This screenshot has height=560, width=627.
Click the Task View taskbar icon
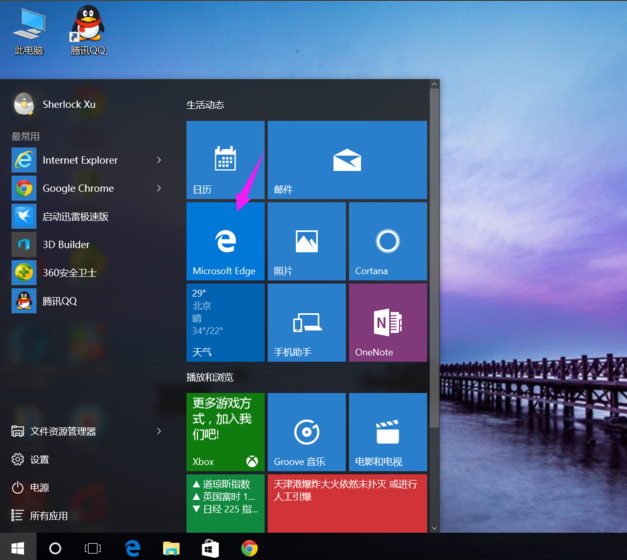tap(92, 548)
